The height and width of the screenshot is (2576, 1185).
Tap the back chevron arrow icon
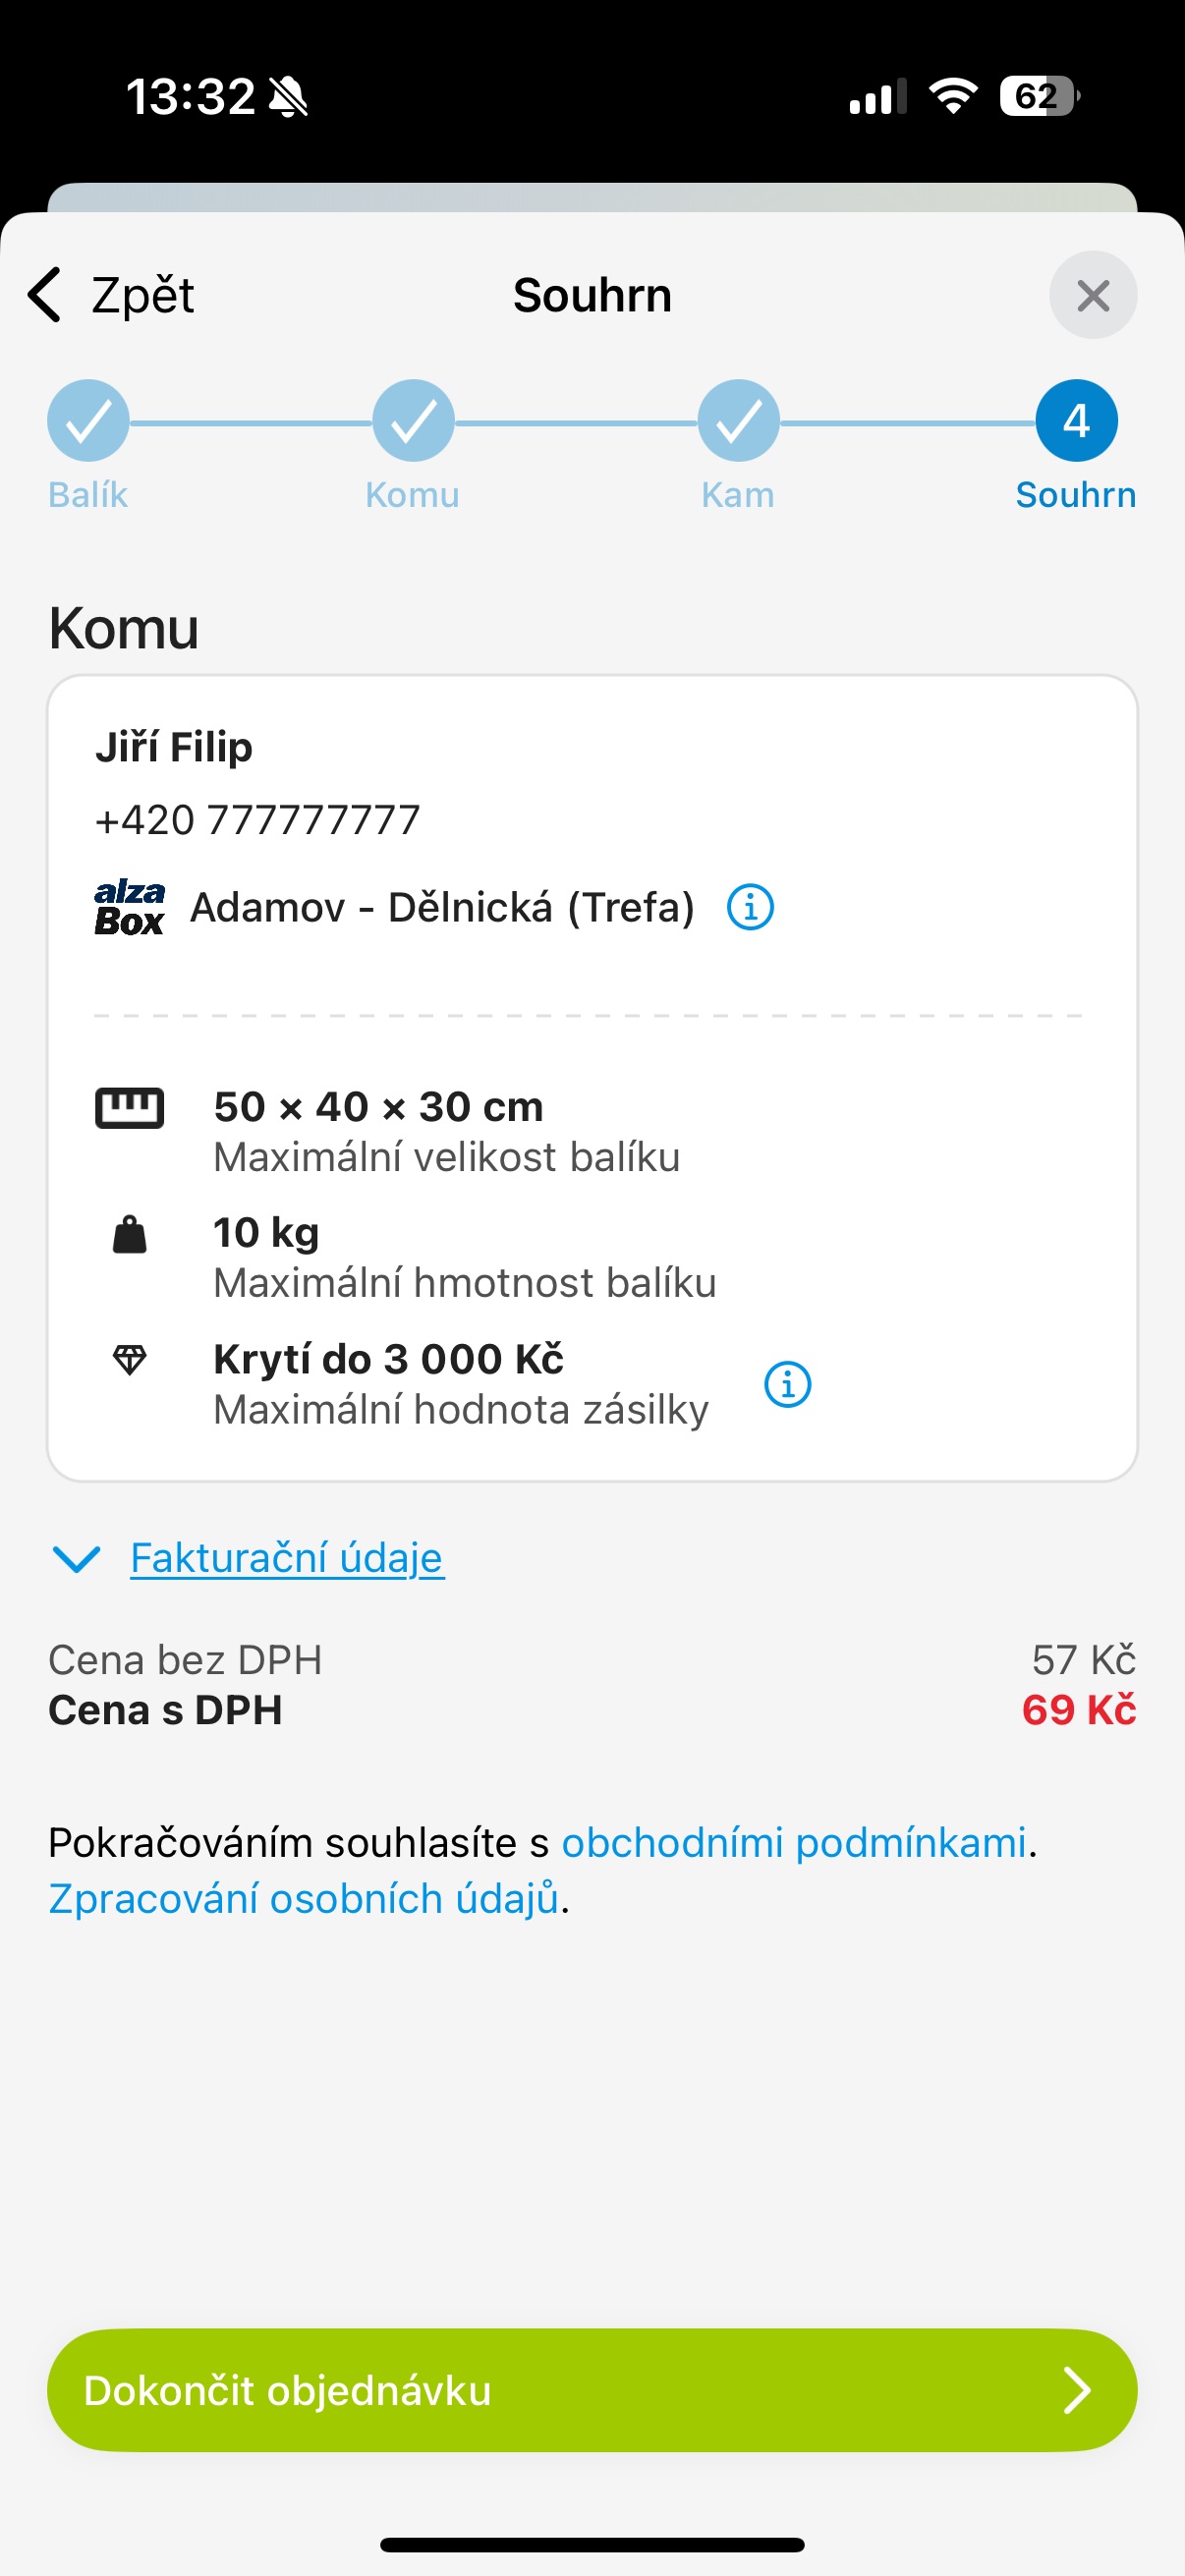click(45, 295)
